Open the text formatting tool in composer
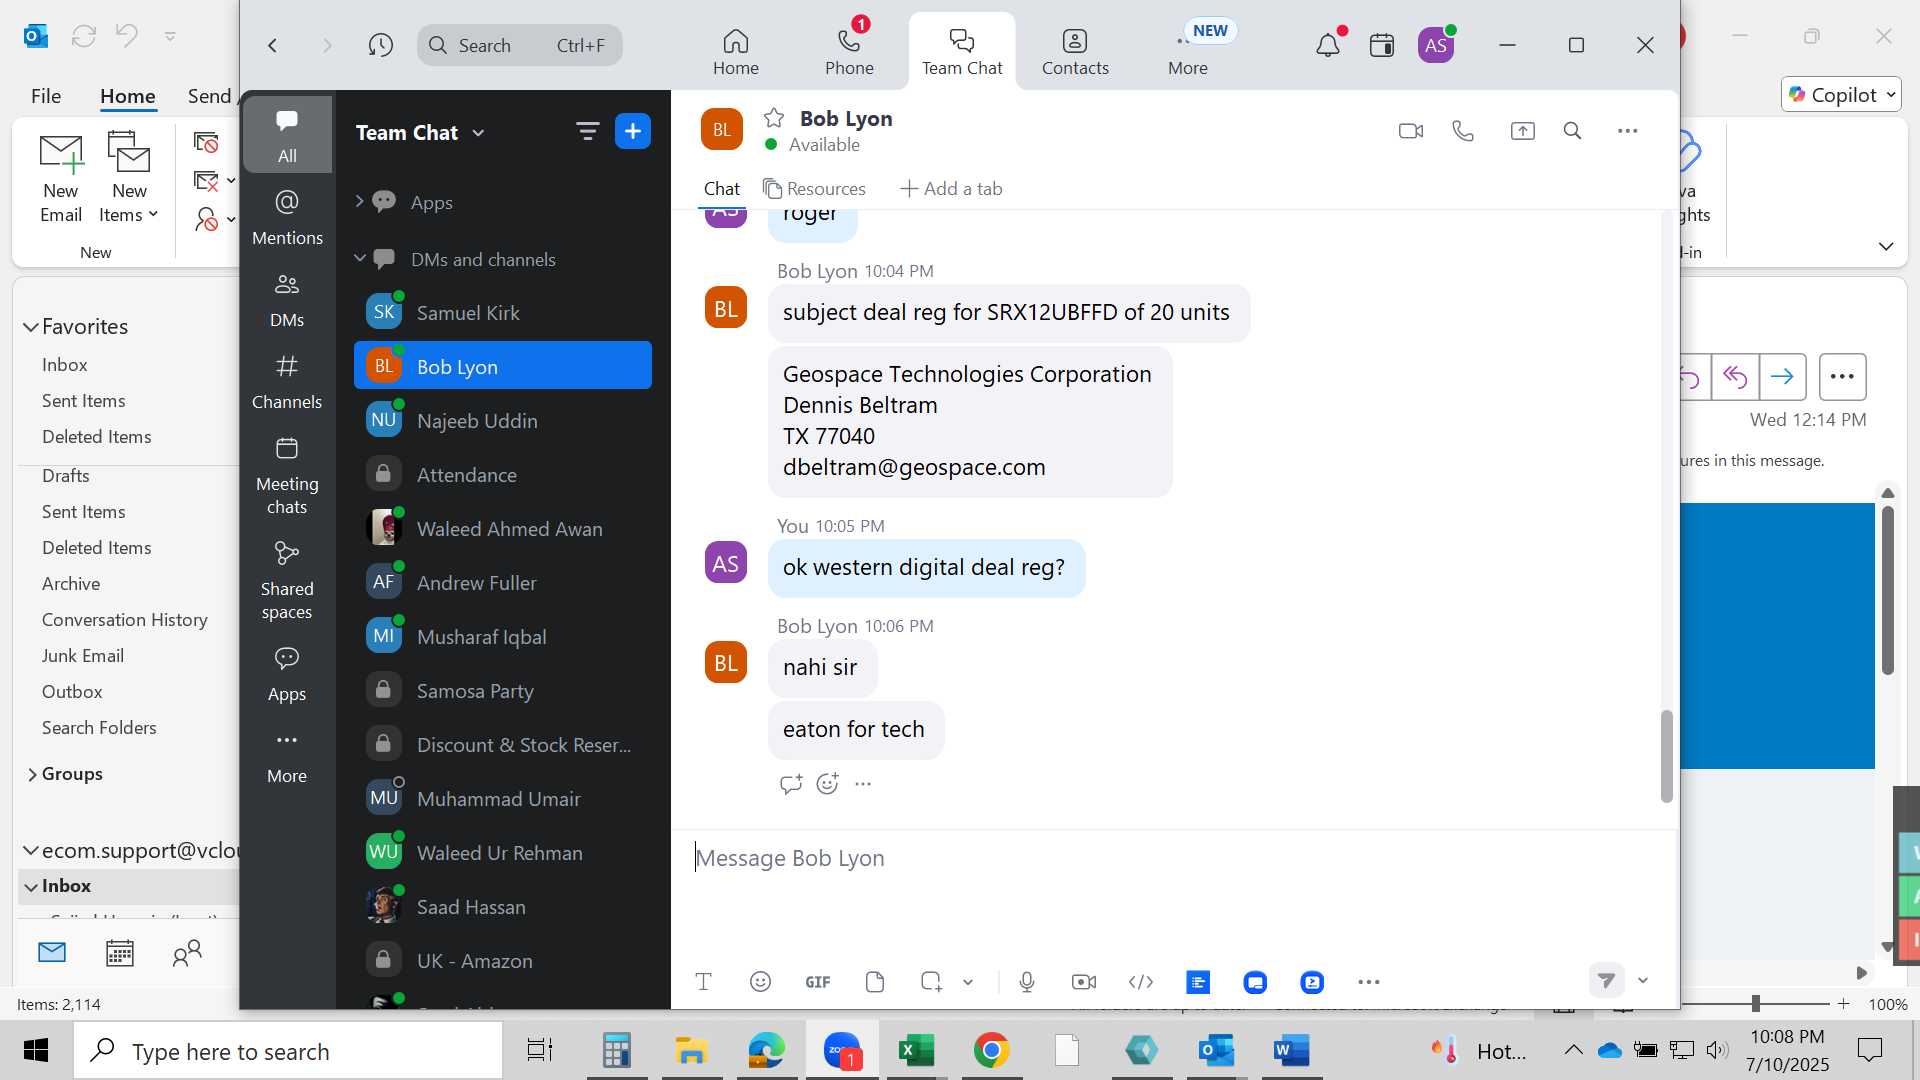 [x=703, y=982]
